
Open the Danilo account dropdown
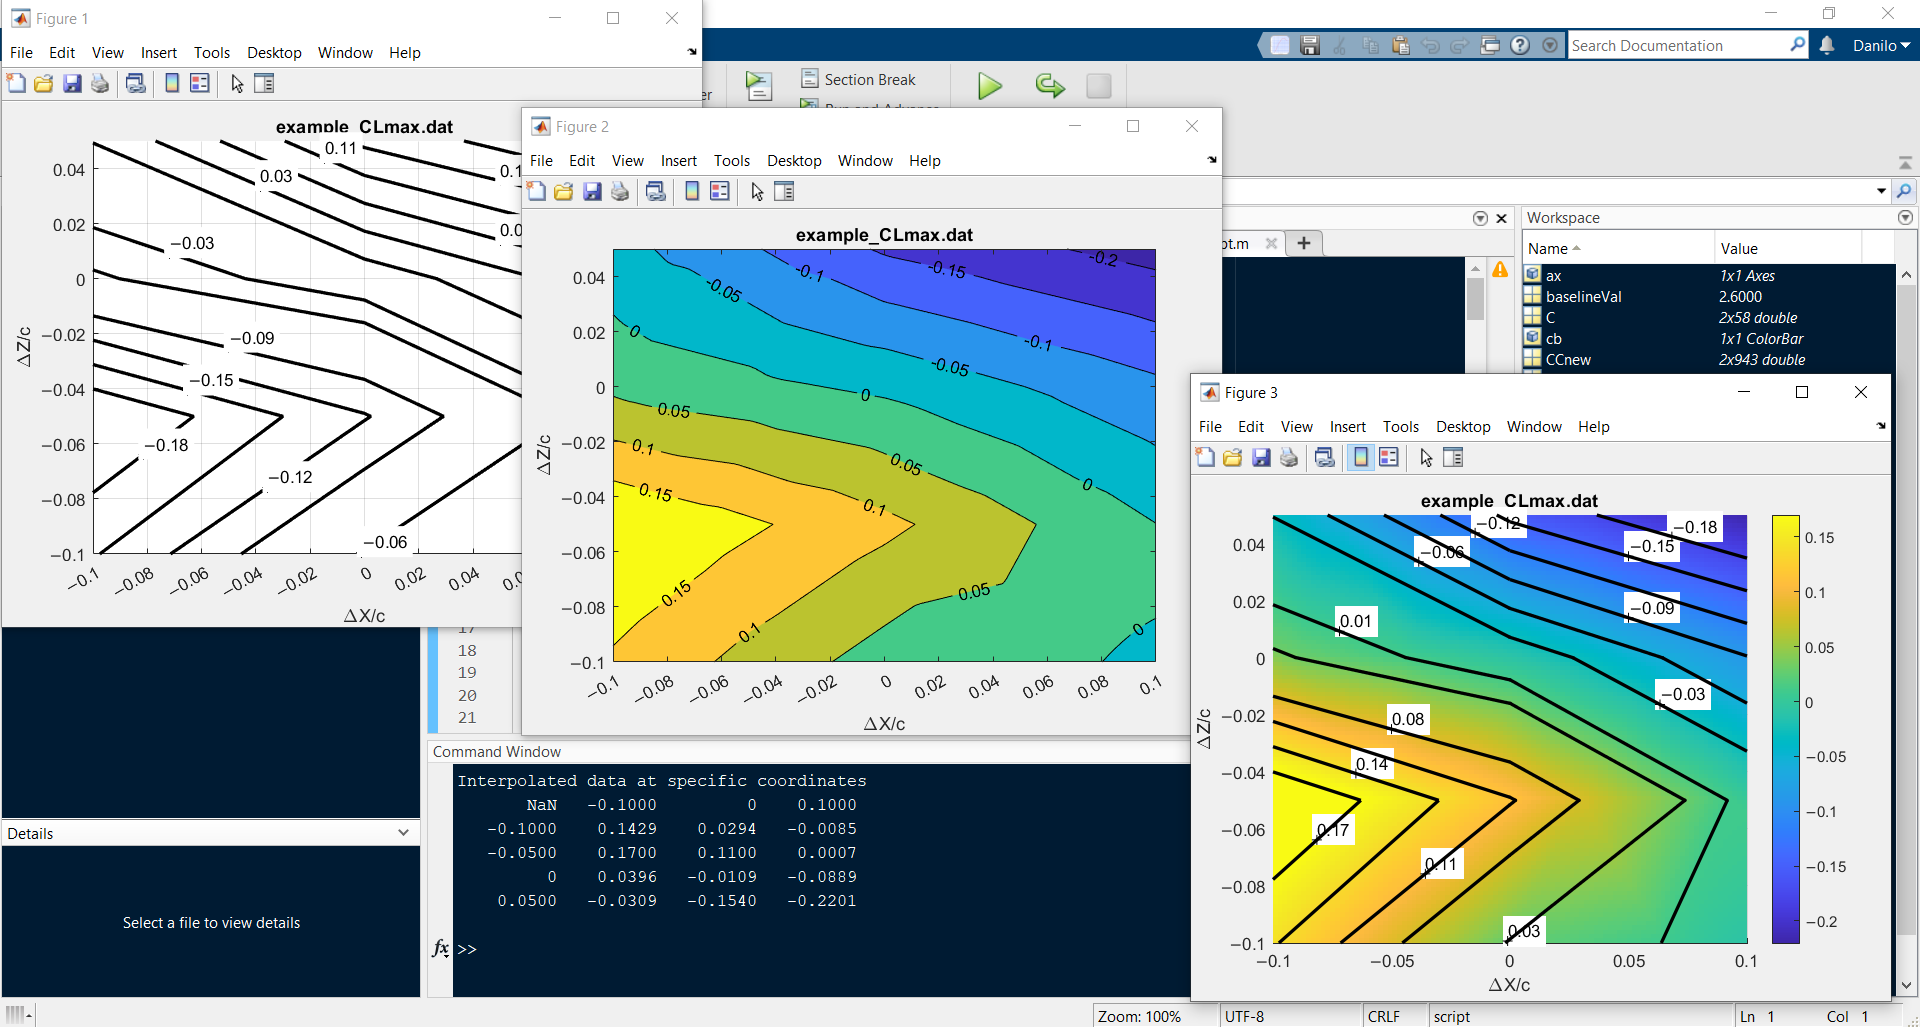[x=1881, y=45]
